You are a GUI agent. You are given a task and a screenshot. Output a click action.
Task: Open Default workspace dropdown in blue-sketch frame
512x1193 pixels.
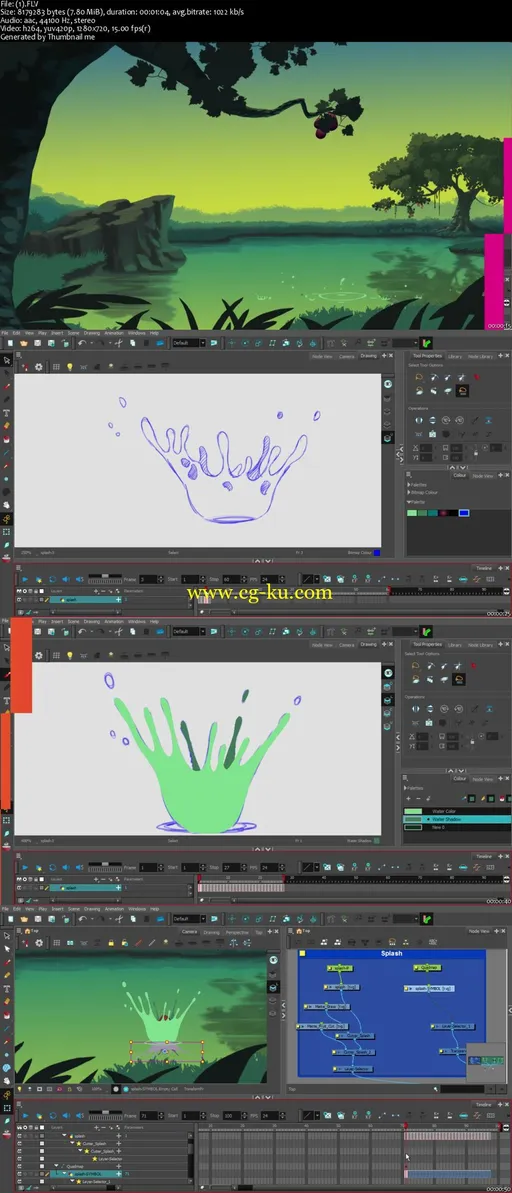click(189, 343)
